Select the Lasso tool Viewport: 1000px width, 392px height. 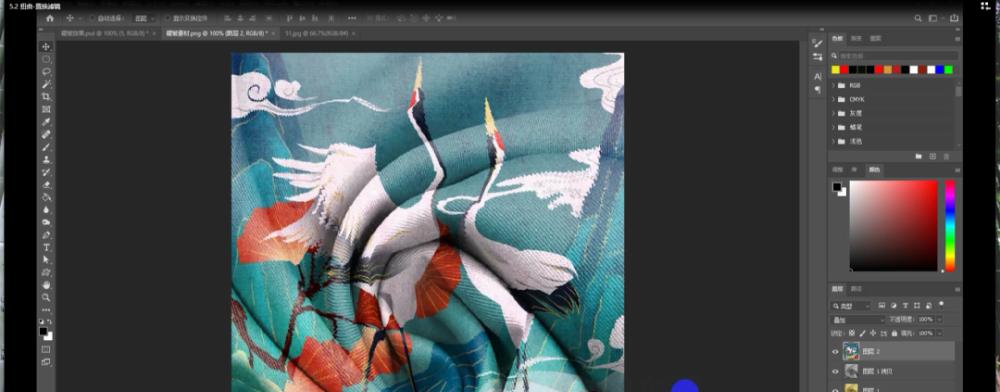pyautogui.click(x=46, y=71)
